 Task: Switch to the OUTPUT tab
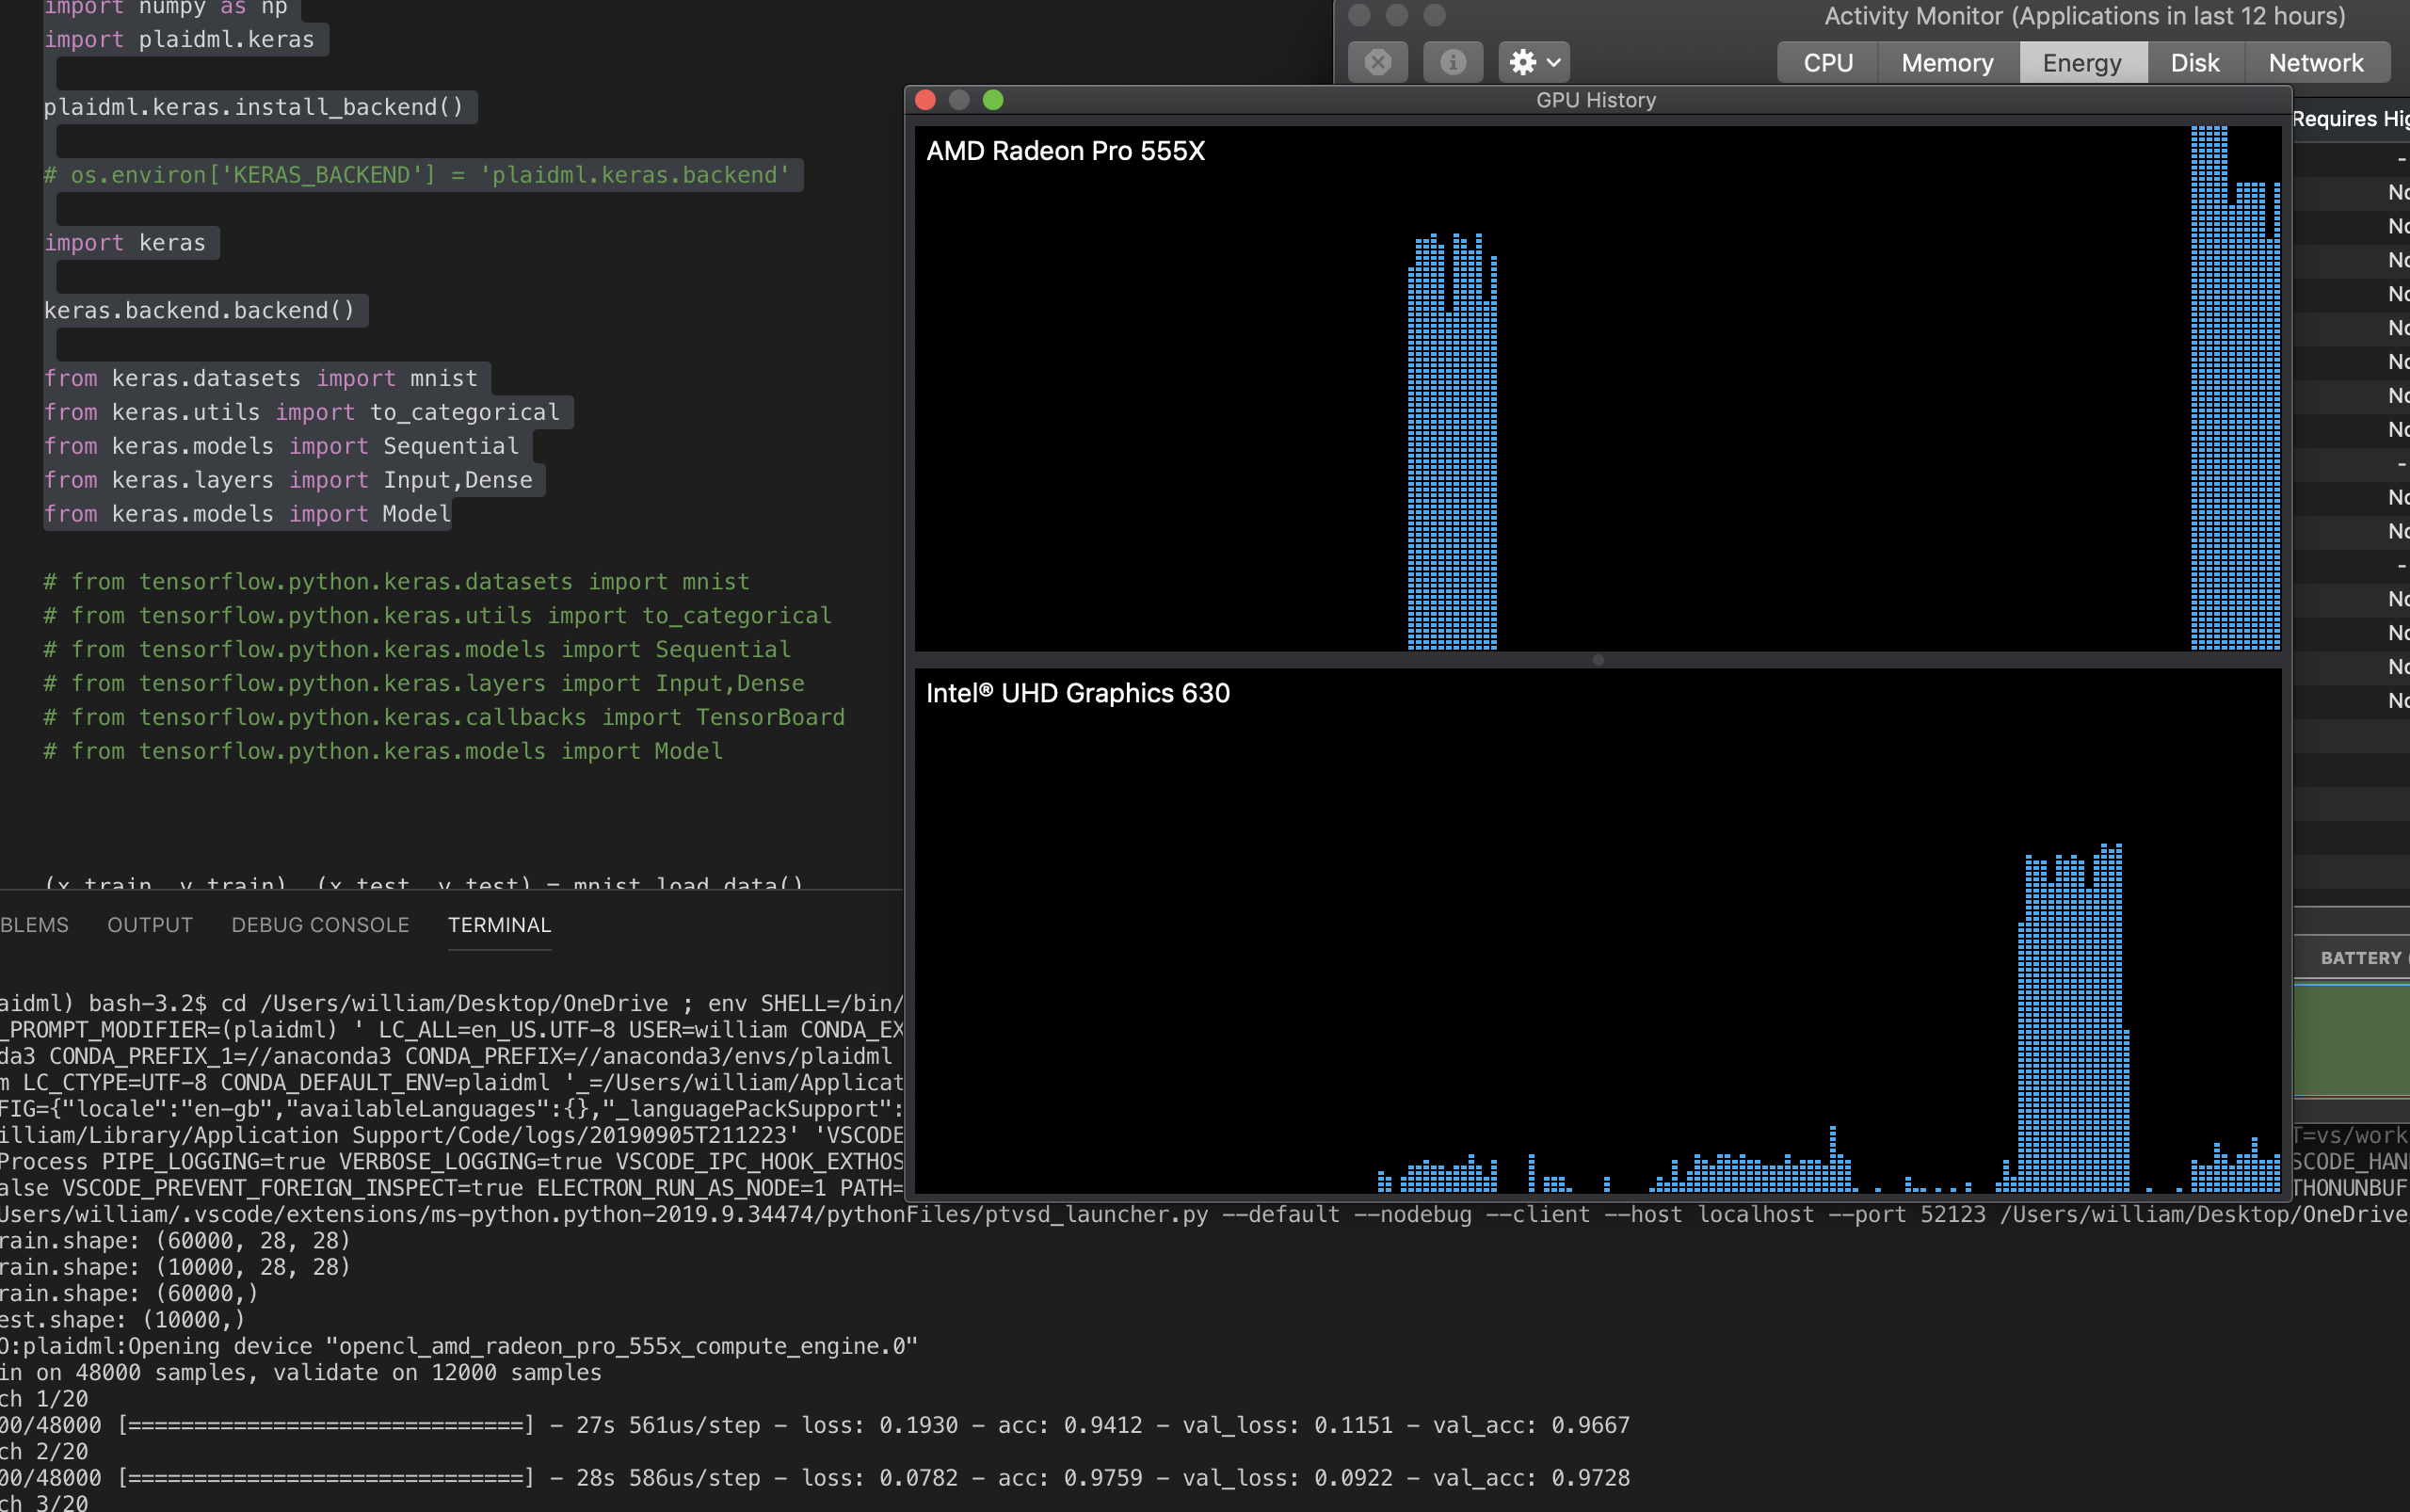[x=149, y=925]
